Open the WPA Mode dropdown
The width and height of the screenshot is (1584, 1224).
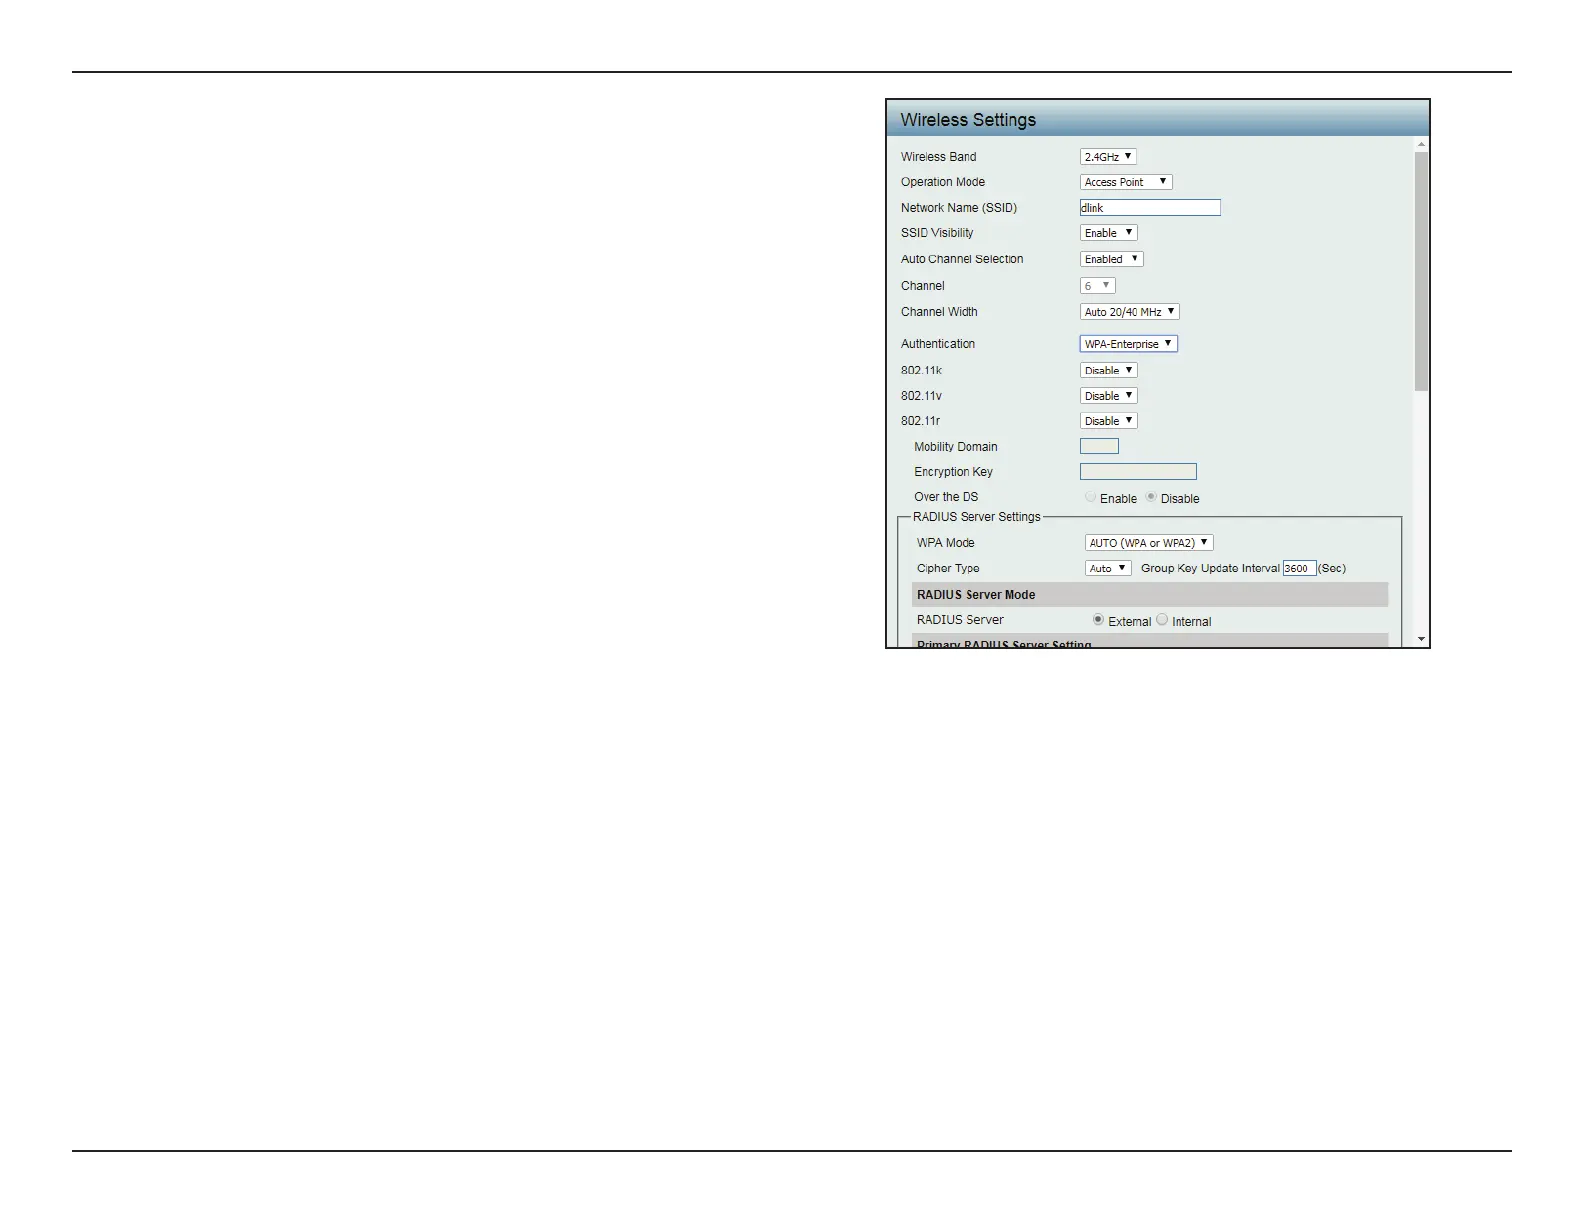pyautogui.click(x=1149, y=543)
